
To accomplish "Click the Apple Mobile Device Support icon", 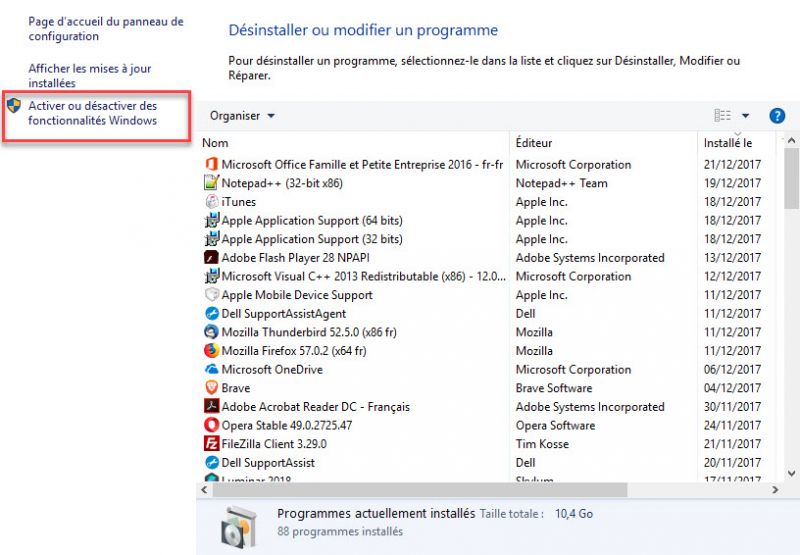I will [211, 295].
